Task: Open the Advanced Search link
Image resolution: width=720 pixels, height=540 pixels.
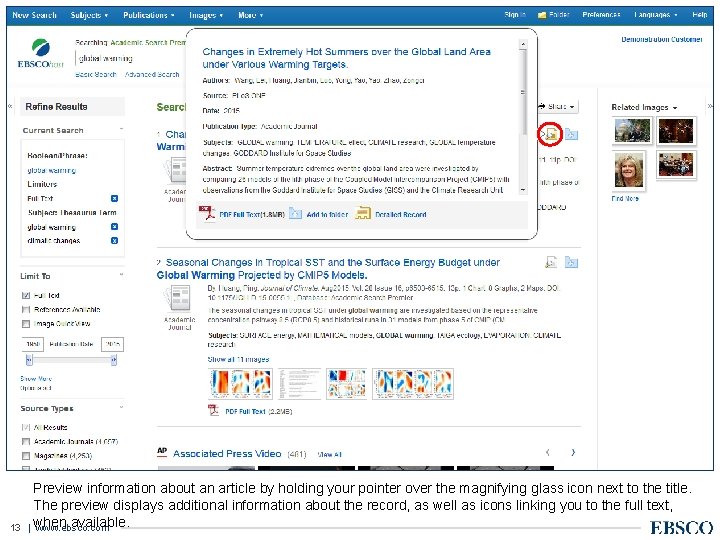Action: [152, 74]
